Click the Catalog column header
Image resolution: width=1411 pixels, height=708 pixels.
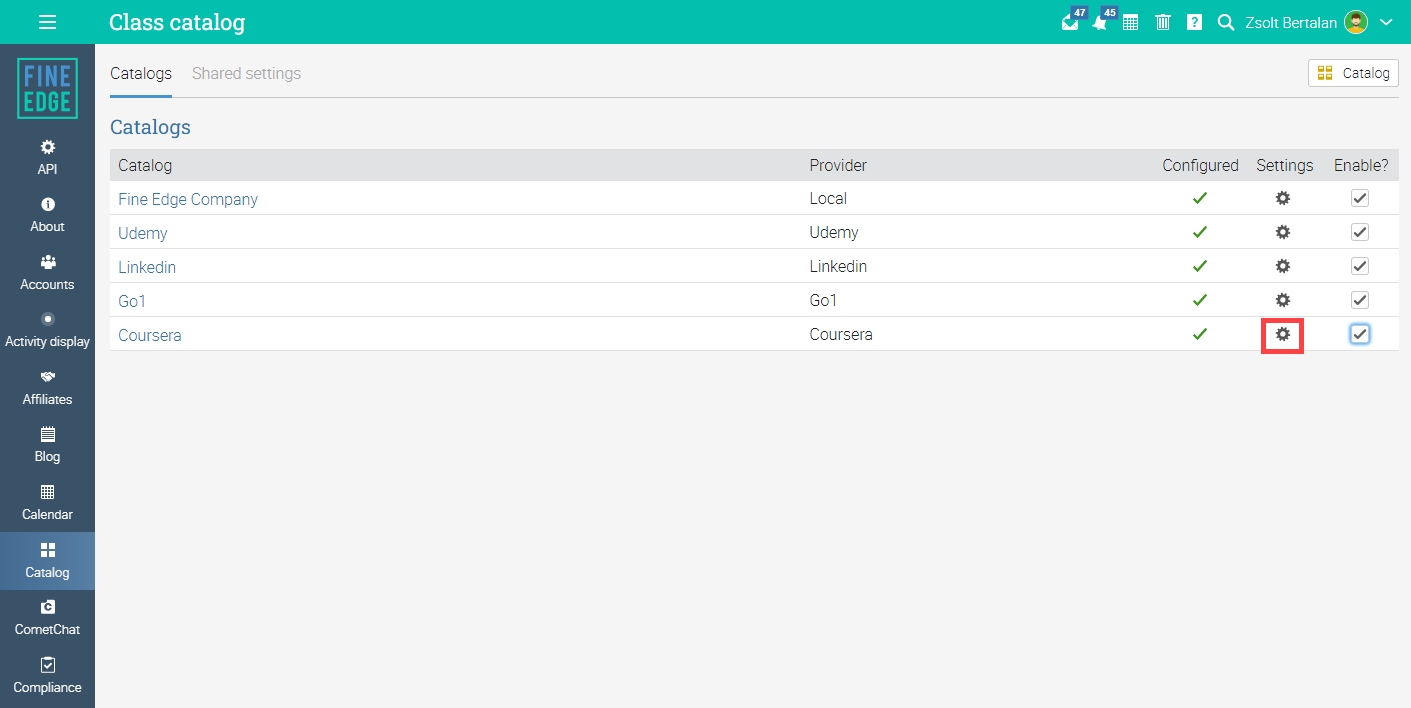[145, 165]
